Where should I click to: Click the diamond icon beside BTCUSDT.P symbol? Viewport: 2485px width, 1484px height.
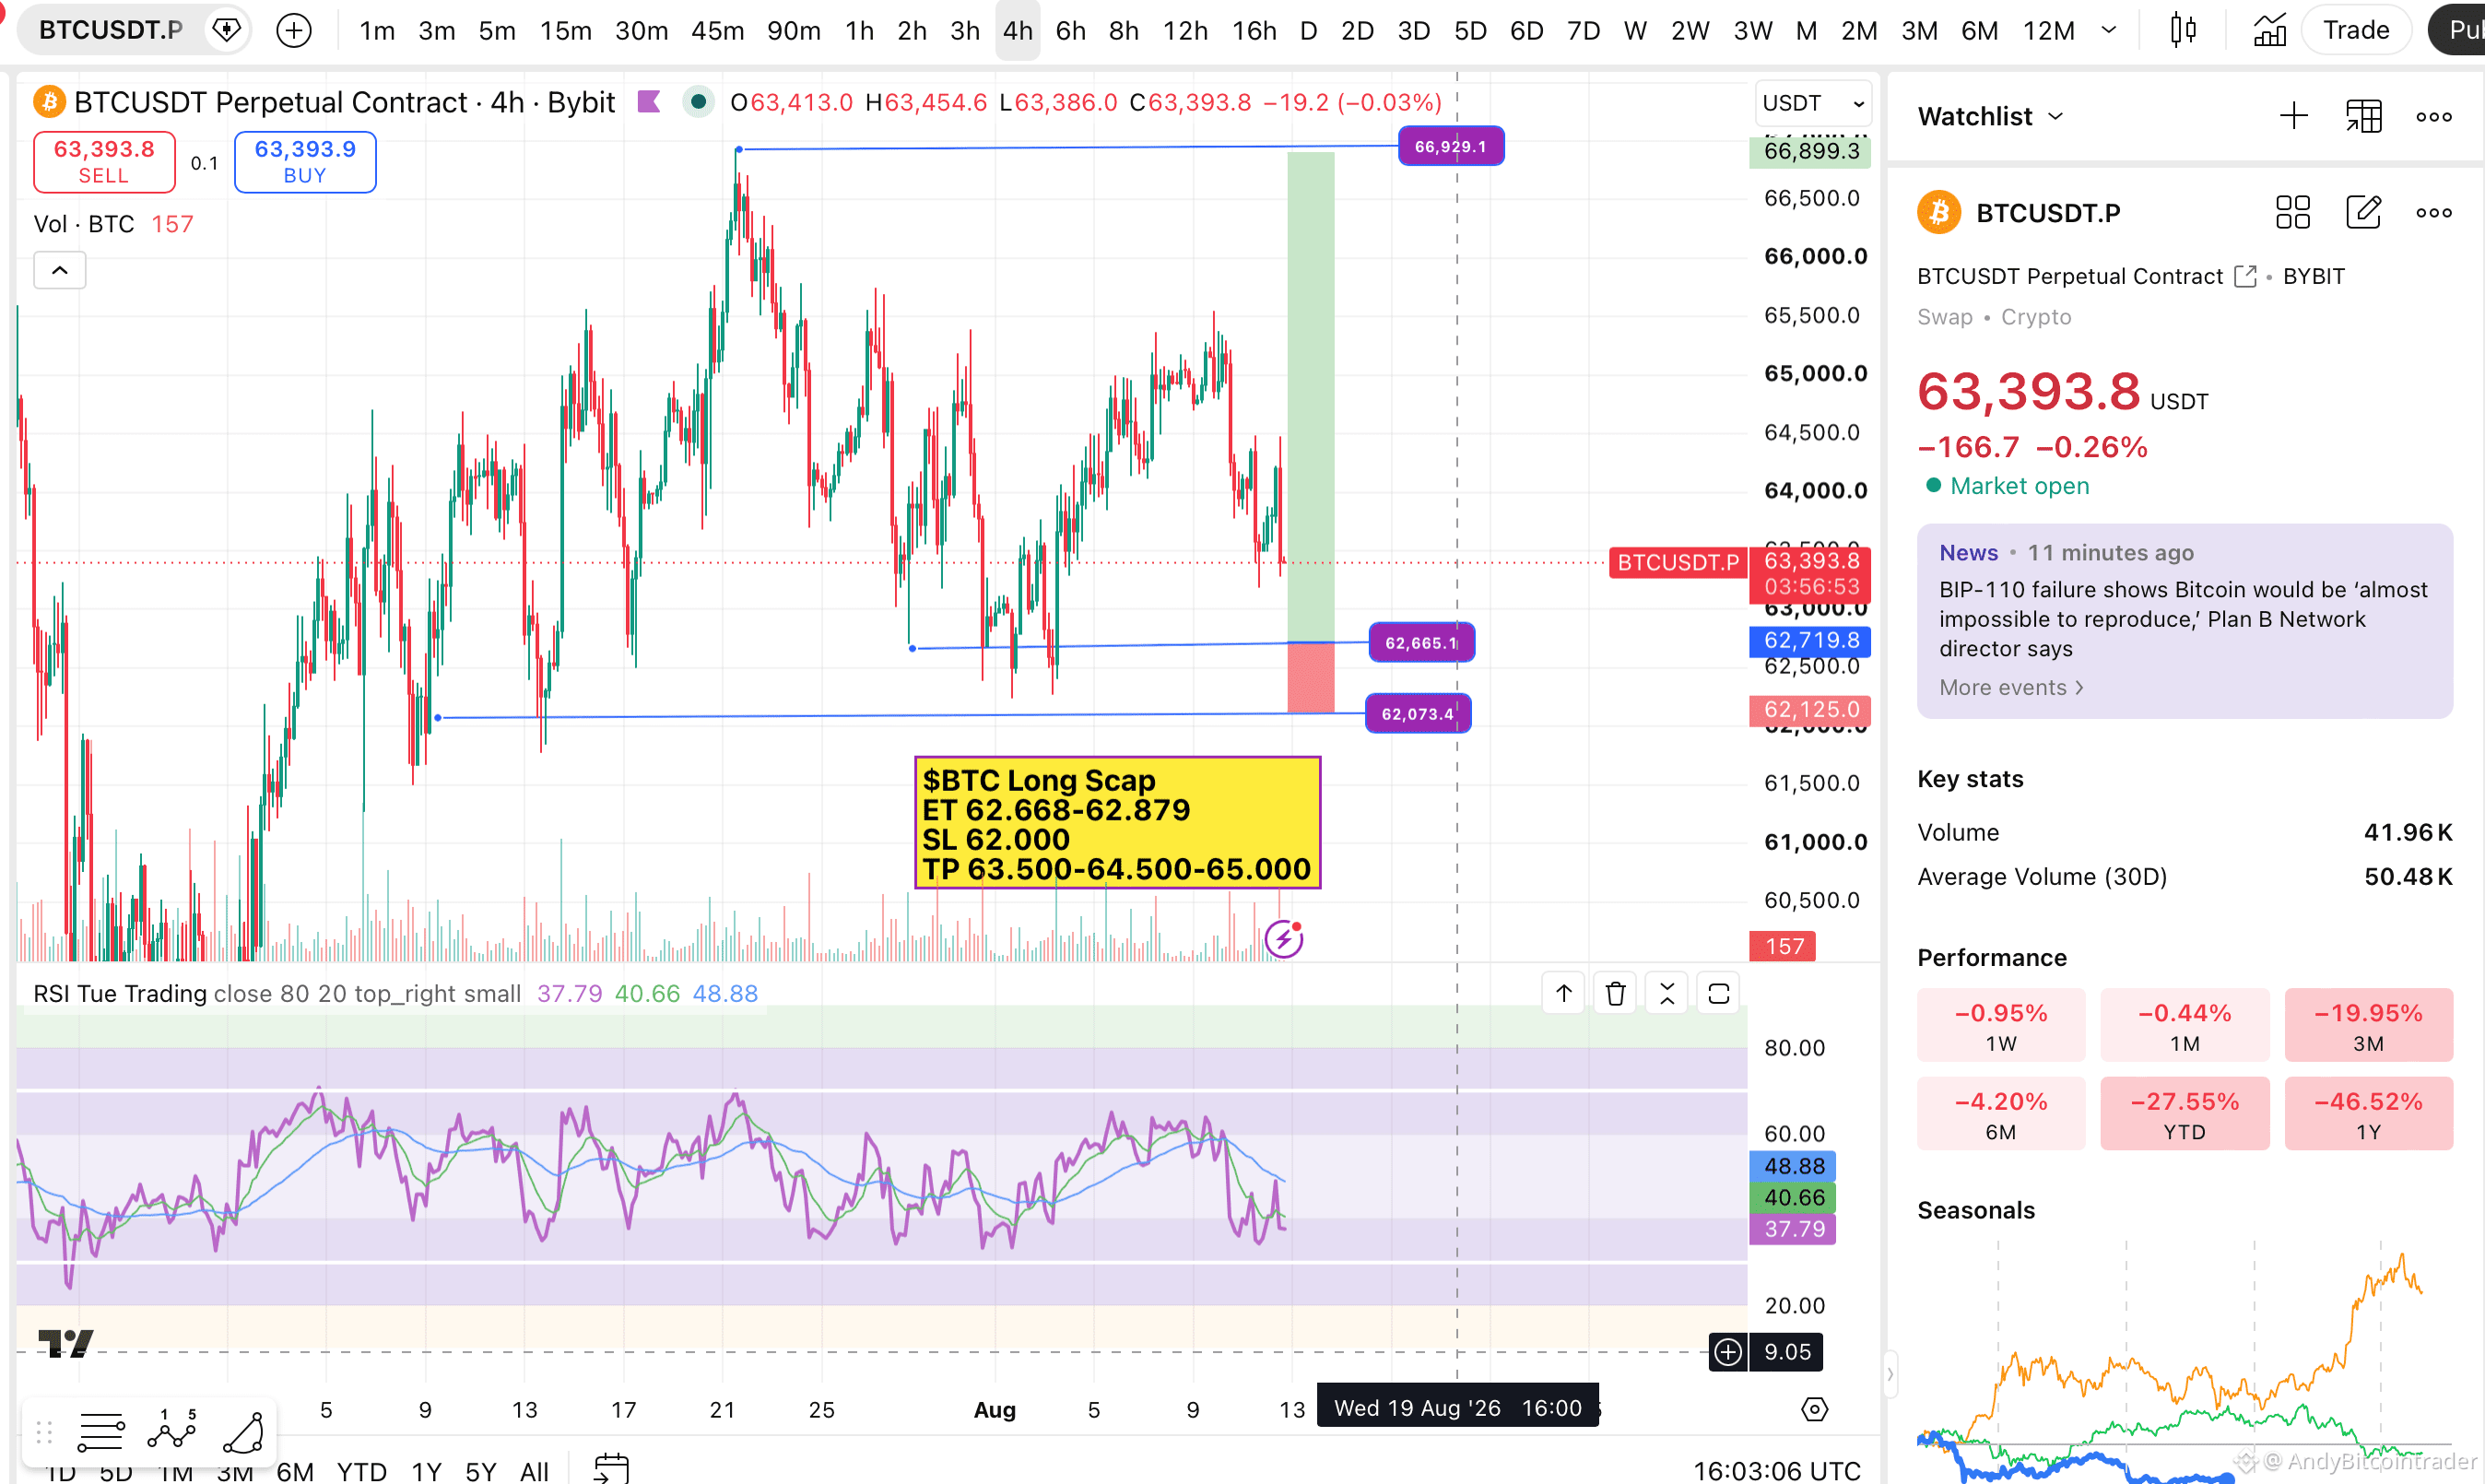tap(227, 30)
